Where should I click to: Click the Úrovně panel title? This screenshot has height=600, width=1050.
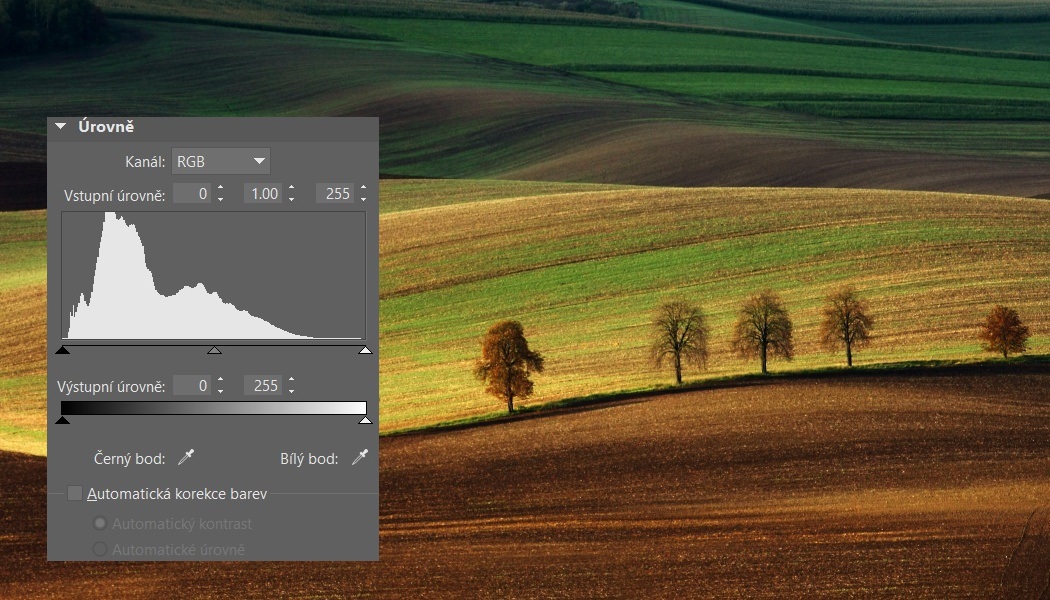106,126
